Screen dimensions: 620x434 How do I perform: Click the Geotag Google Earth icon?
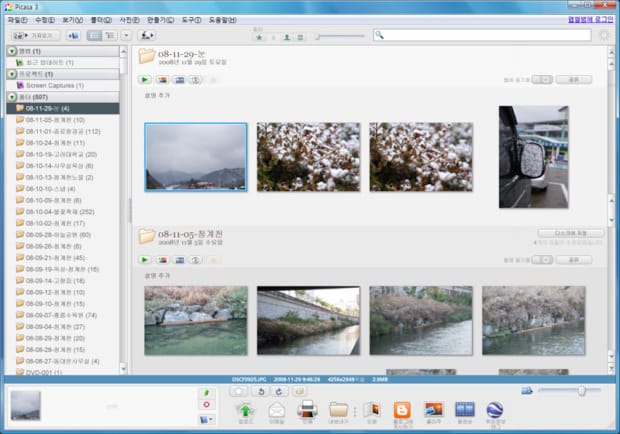coord(495,408)
